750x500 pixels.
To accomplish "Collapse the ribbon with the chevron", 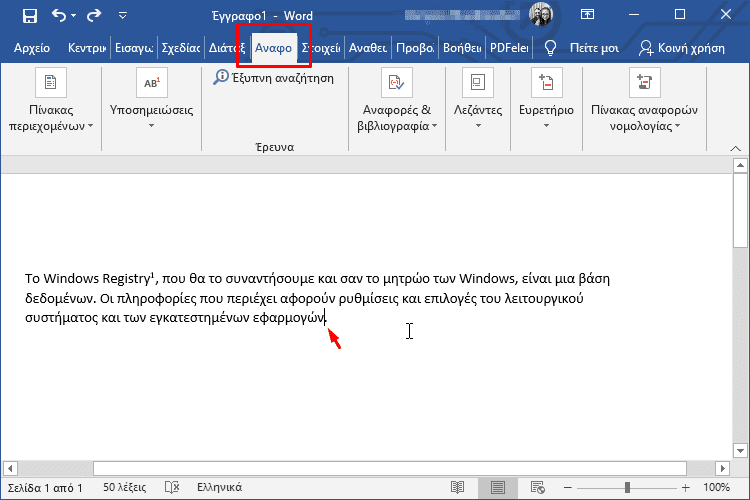I will [x=736, y=149].
